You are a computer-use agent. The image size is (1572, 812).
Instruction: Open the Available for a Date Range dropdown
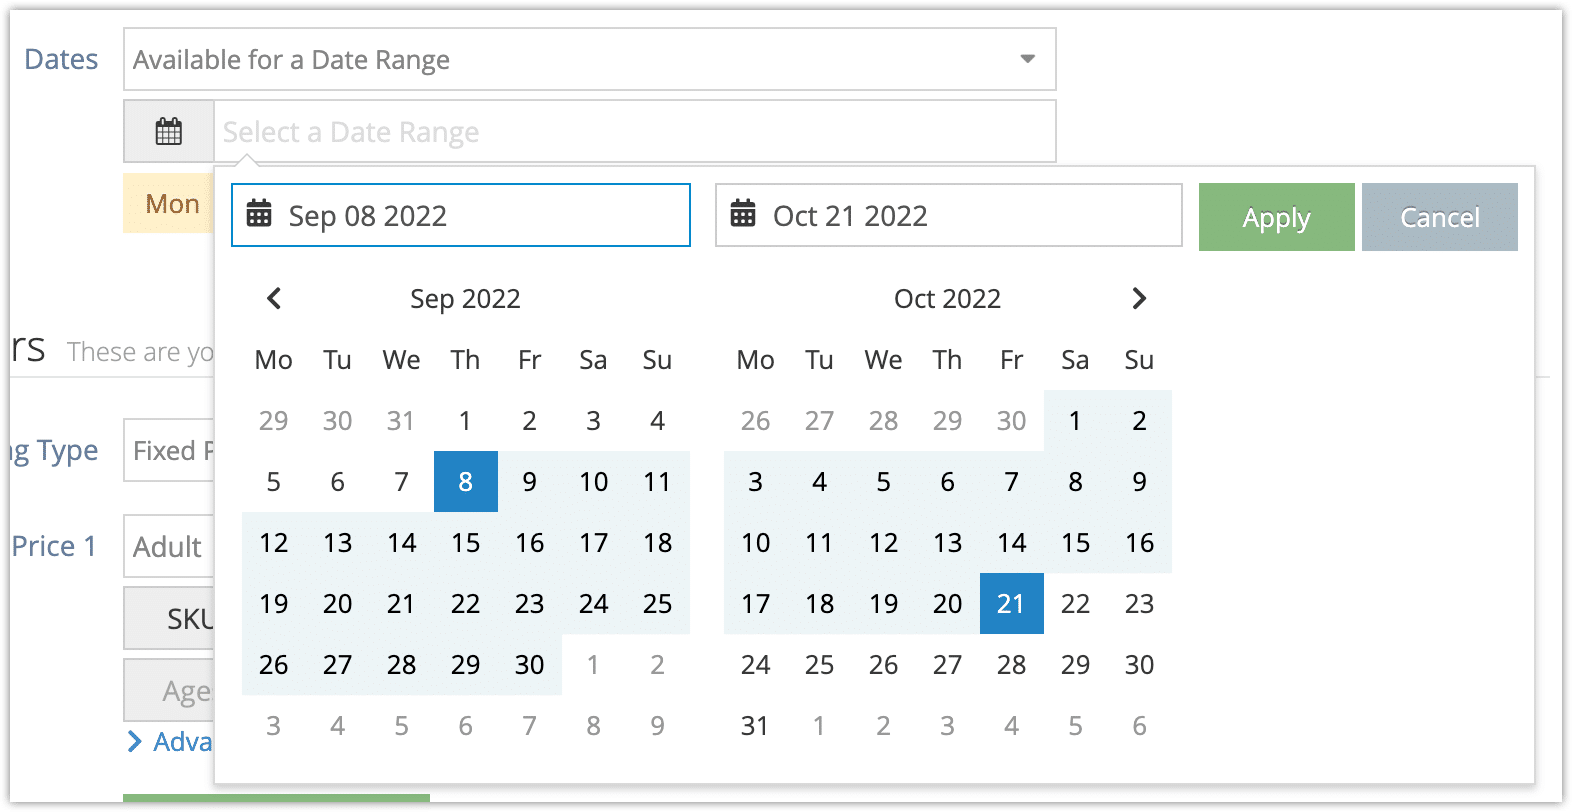click(x=590, y=59)
